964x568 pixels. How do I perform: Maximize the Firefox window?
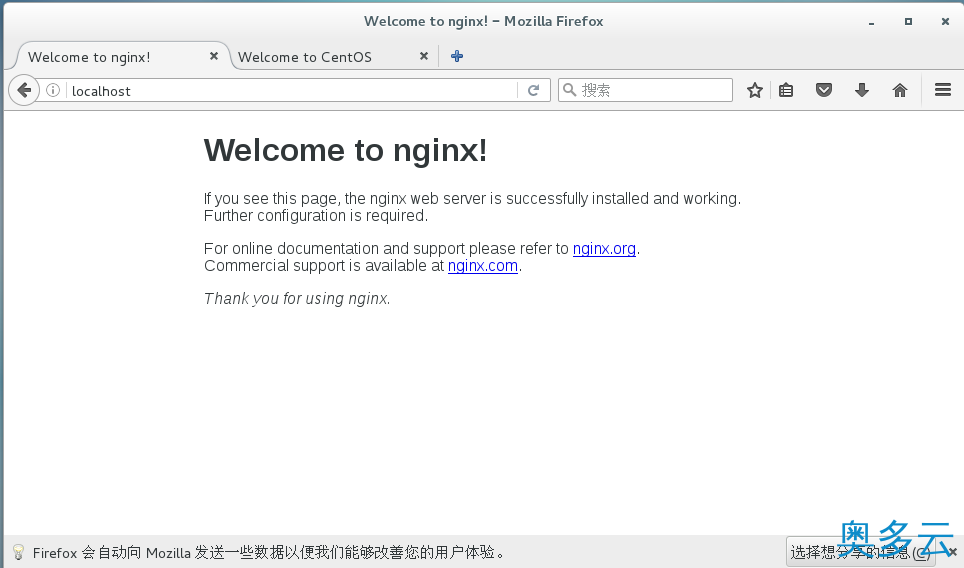[x=908, y=22]
